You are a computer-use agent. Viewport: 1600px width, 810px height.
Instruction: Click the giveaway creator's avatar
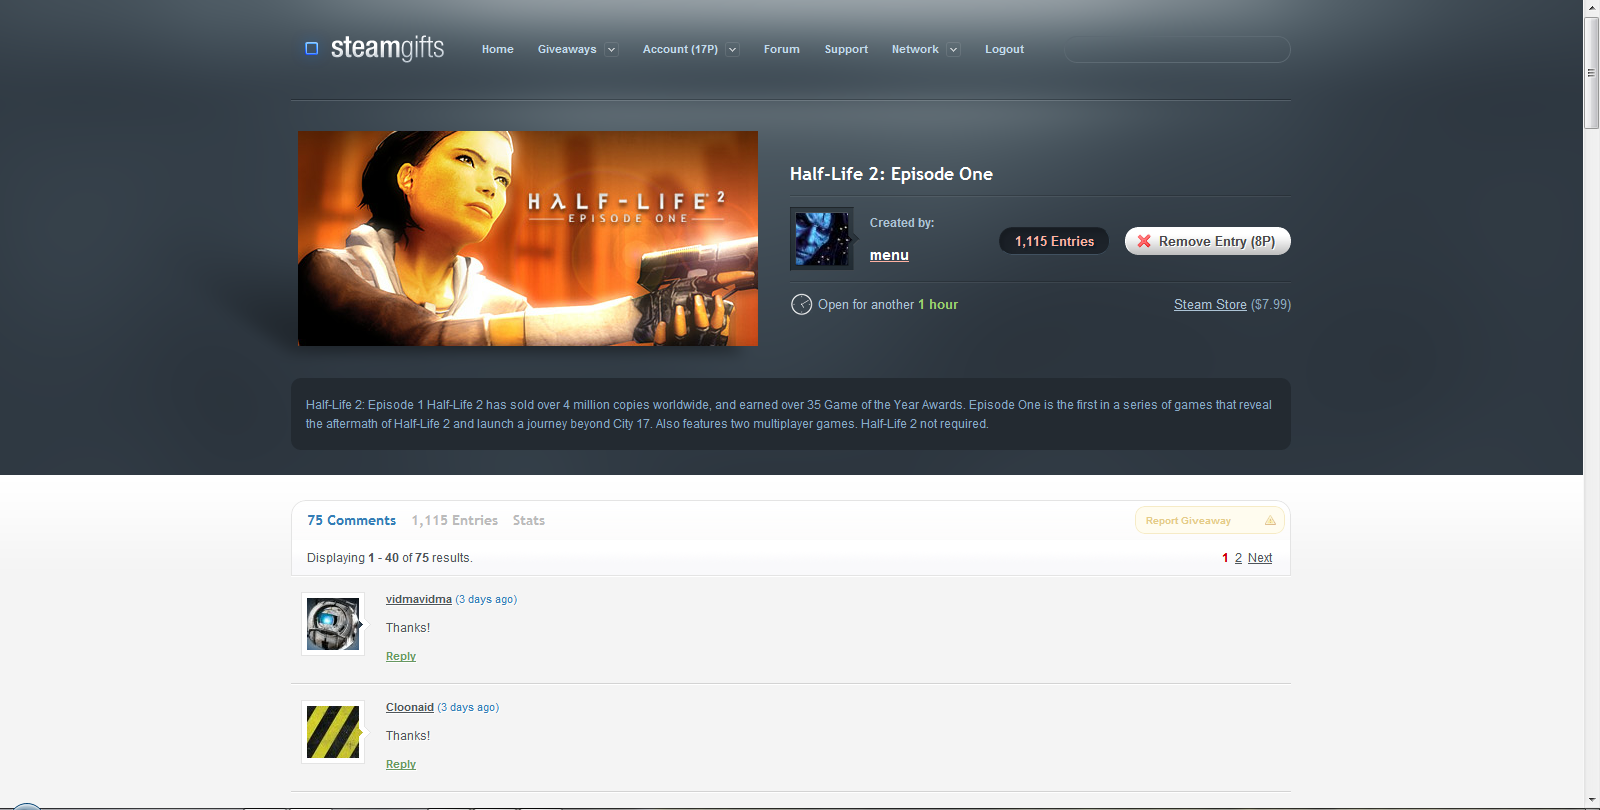tap(821, 239)
